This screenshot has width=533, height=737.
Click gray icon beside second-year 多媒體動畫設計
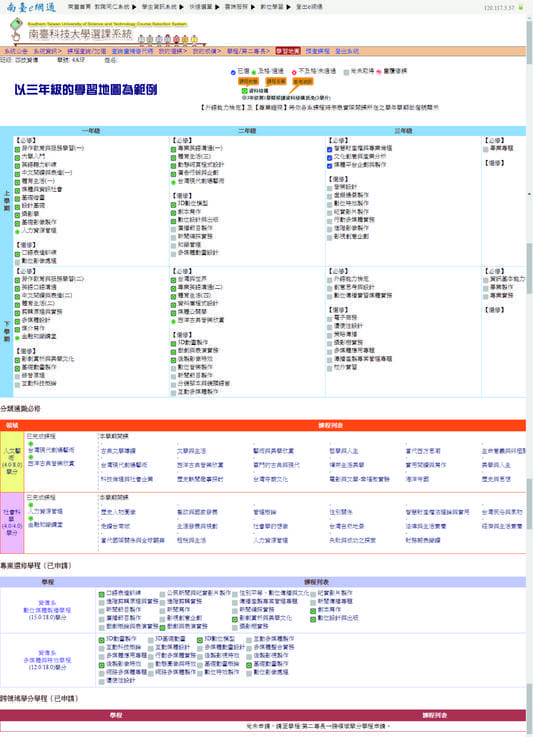pos(173,254)
